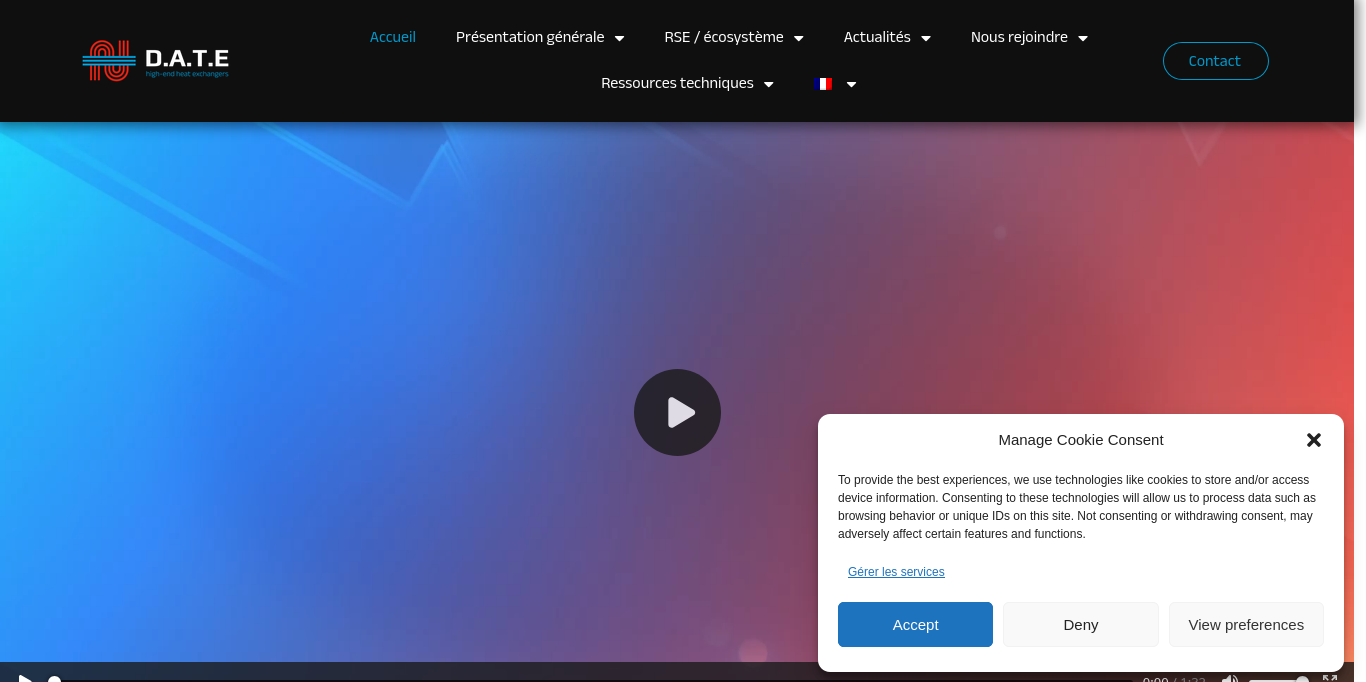Viewport: 1366px width, 682px height.
Task: Enter fullscreen video mode
Action: tap(1330, 679)
